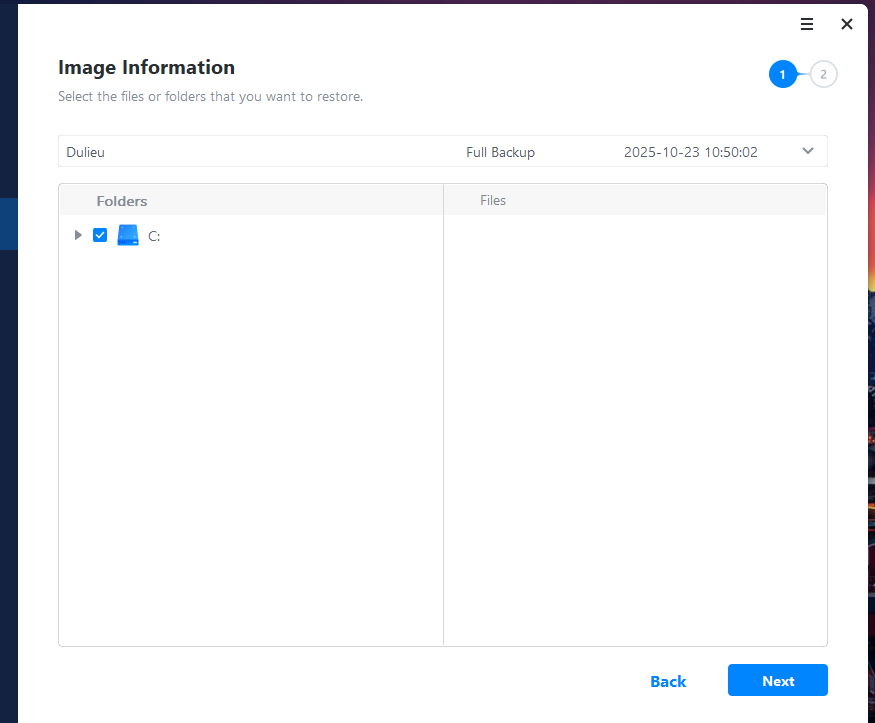Close the Image Information dialog

pyautogui.click(x=847, y=25)
